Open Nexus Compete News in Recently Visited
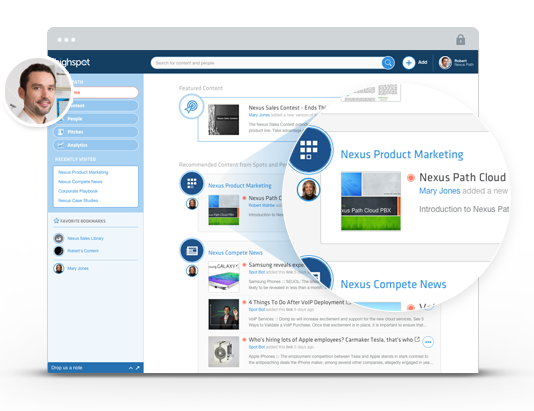Viewport: 534px width, 411px height. [80, 181]
